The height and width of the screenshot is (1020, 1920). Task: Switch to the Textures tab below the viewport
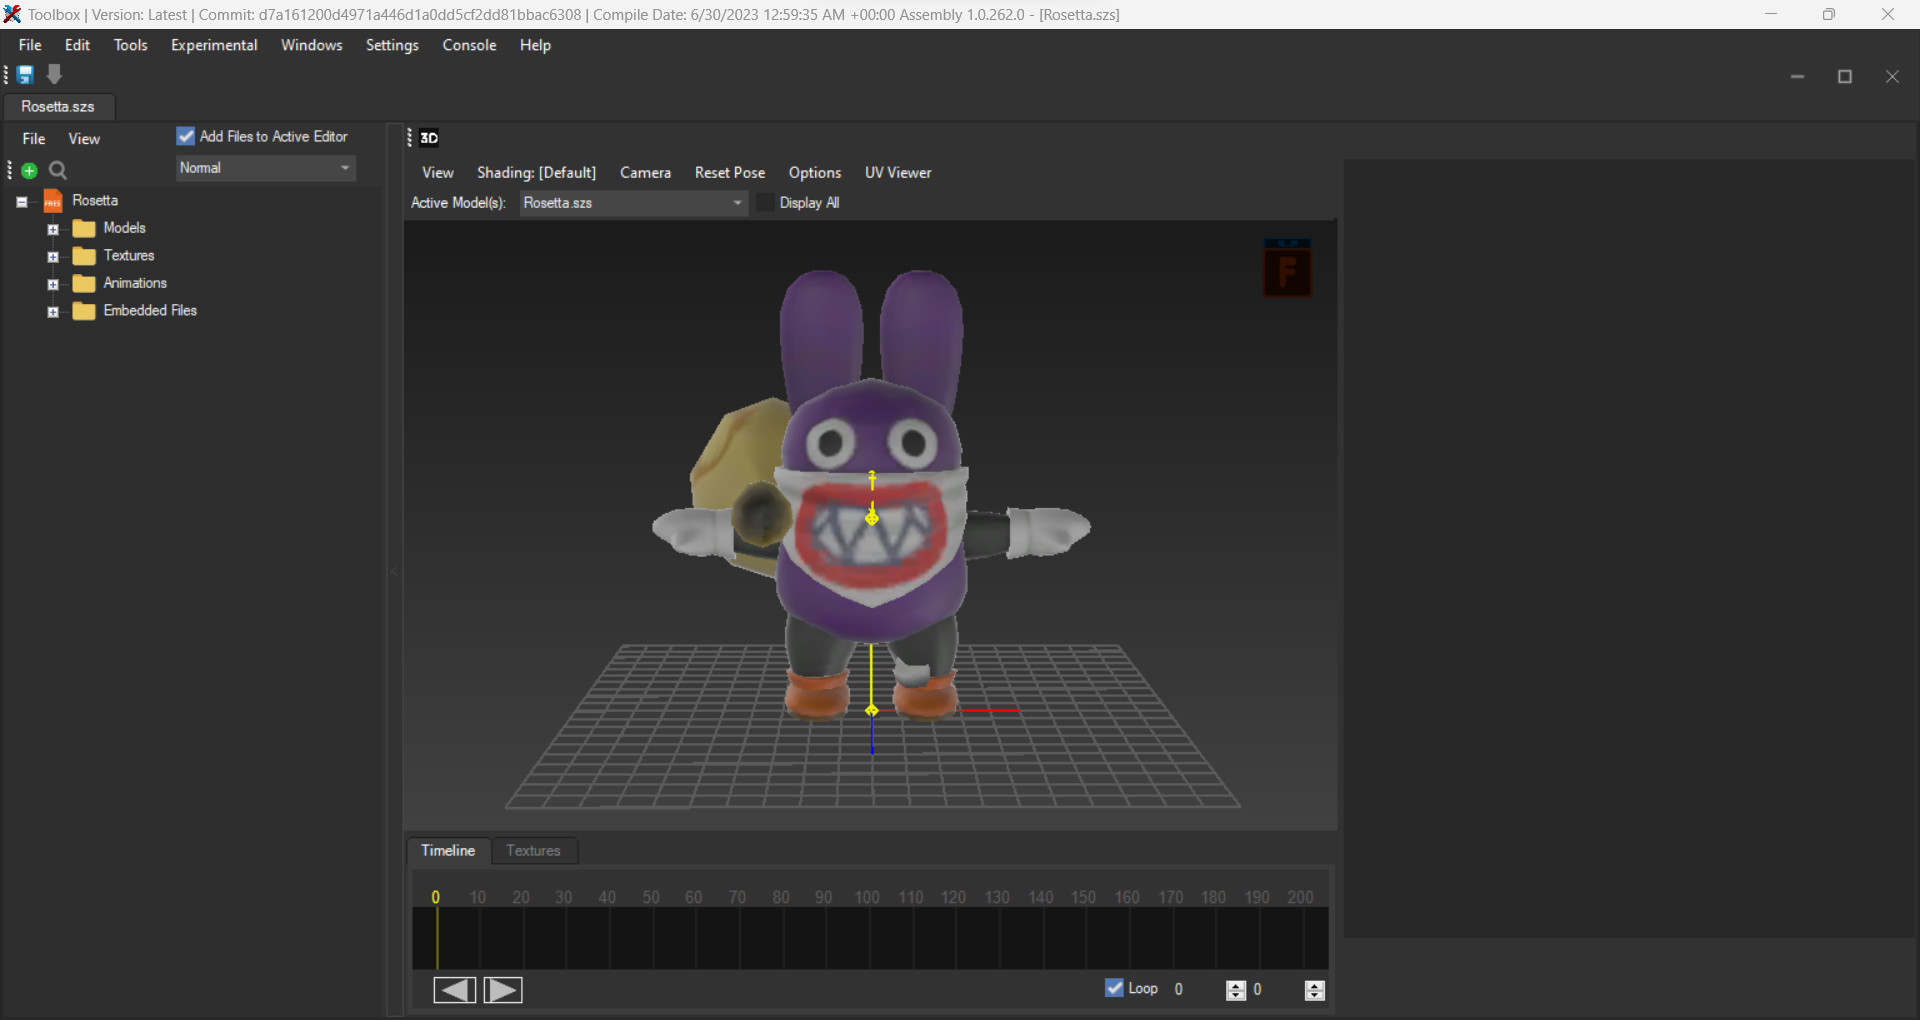point(533,851)
